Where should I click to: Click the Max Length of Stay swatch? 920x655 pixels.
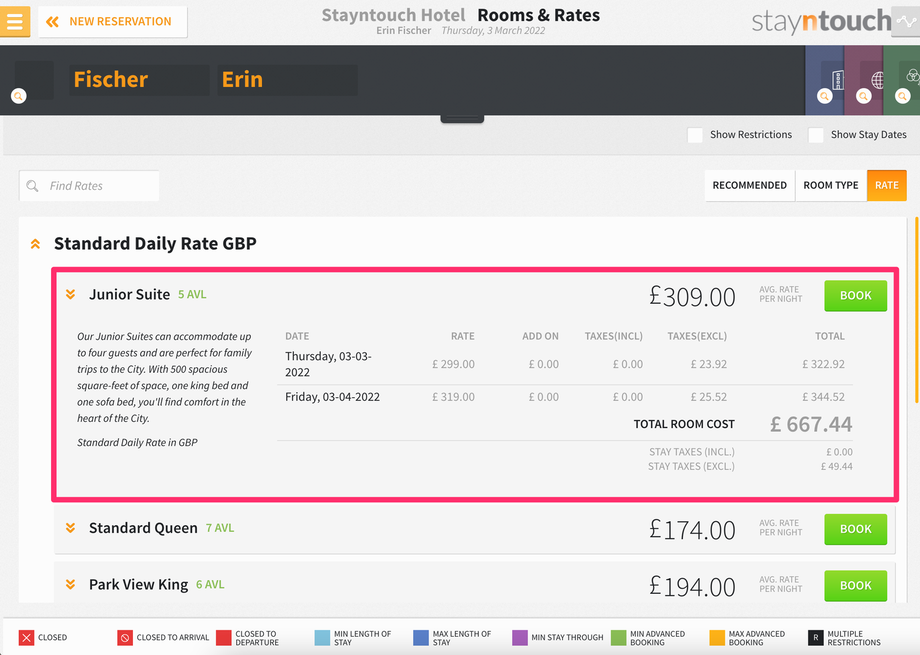(x=421, y=637)
